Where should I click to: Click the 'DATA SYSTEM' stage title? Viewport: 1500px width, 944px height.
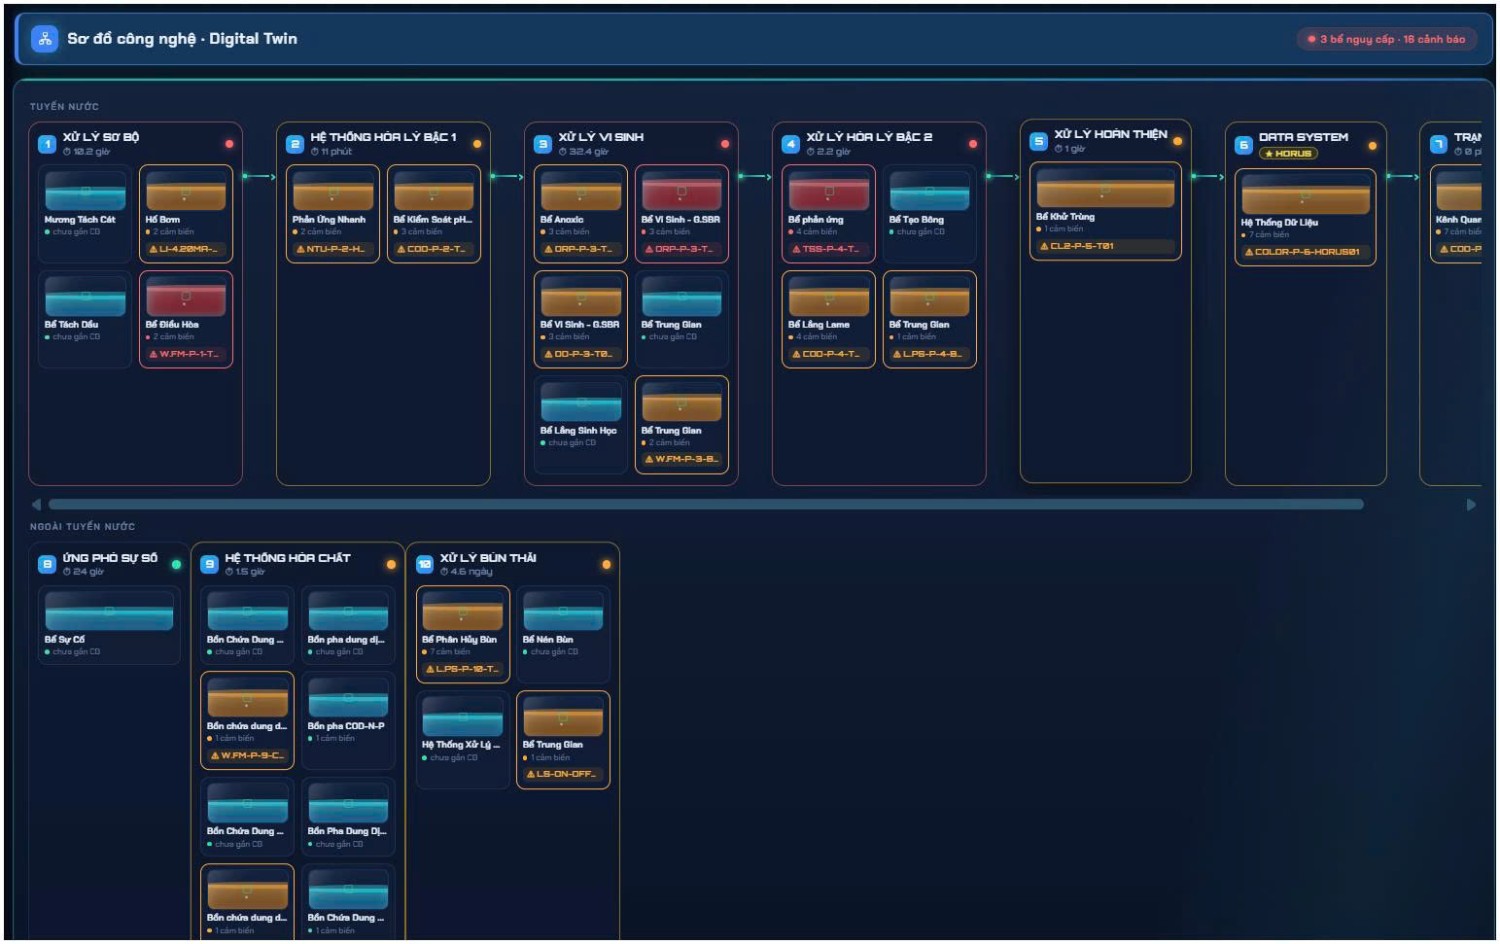coord(1303,137)
